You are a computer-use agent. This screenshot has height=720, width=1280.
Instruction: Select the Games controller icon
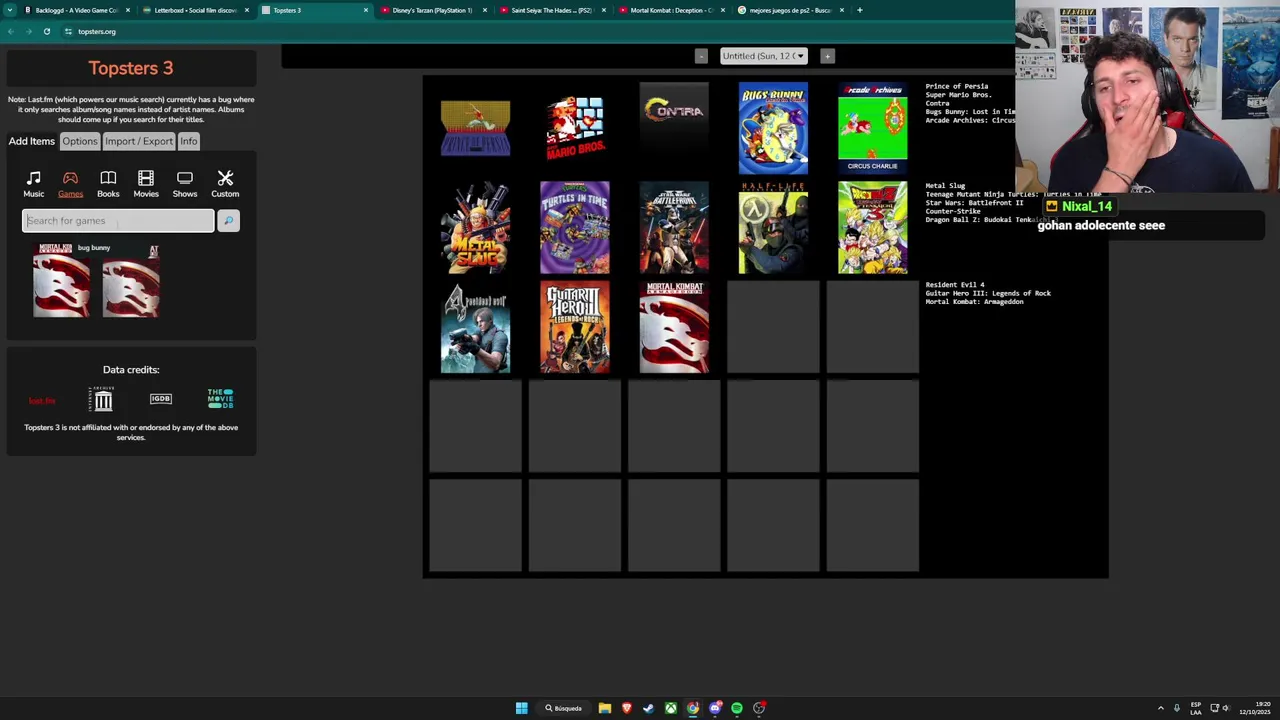(x=70, y=183)
